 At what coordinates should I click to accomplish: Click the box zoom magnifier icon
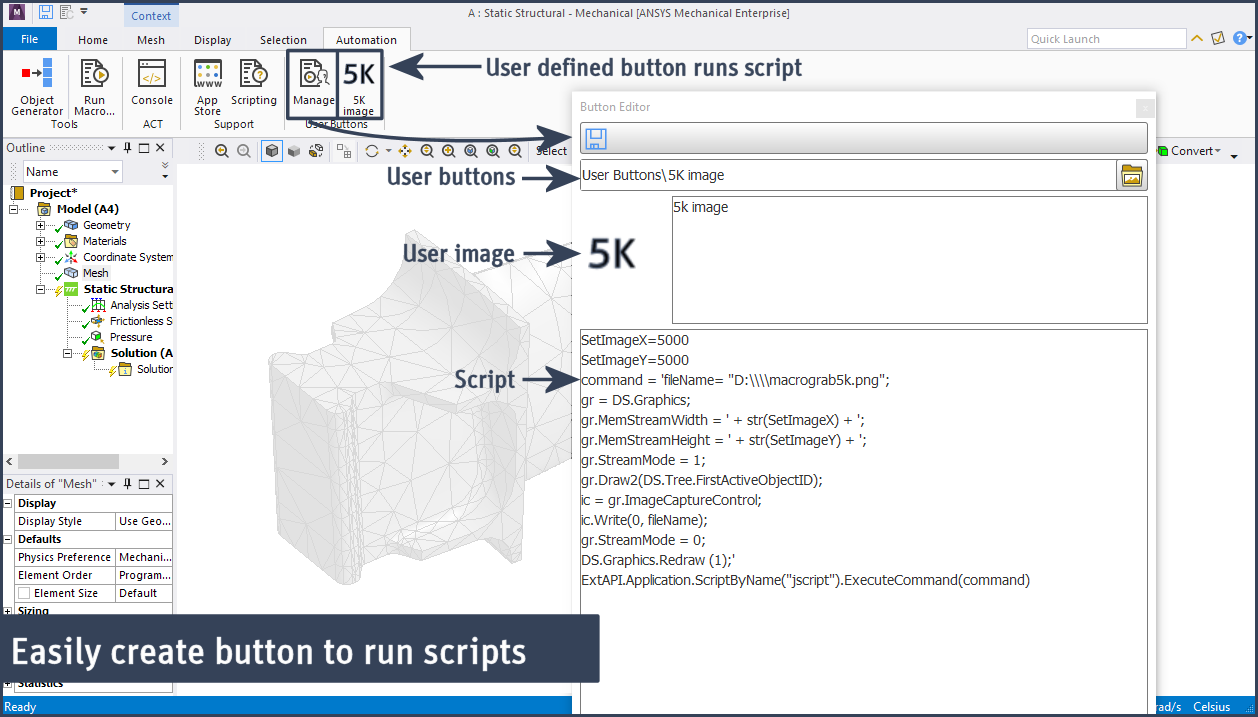(x=471, y=151)
